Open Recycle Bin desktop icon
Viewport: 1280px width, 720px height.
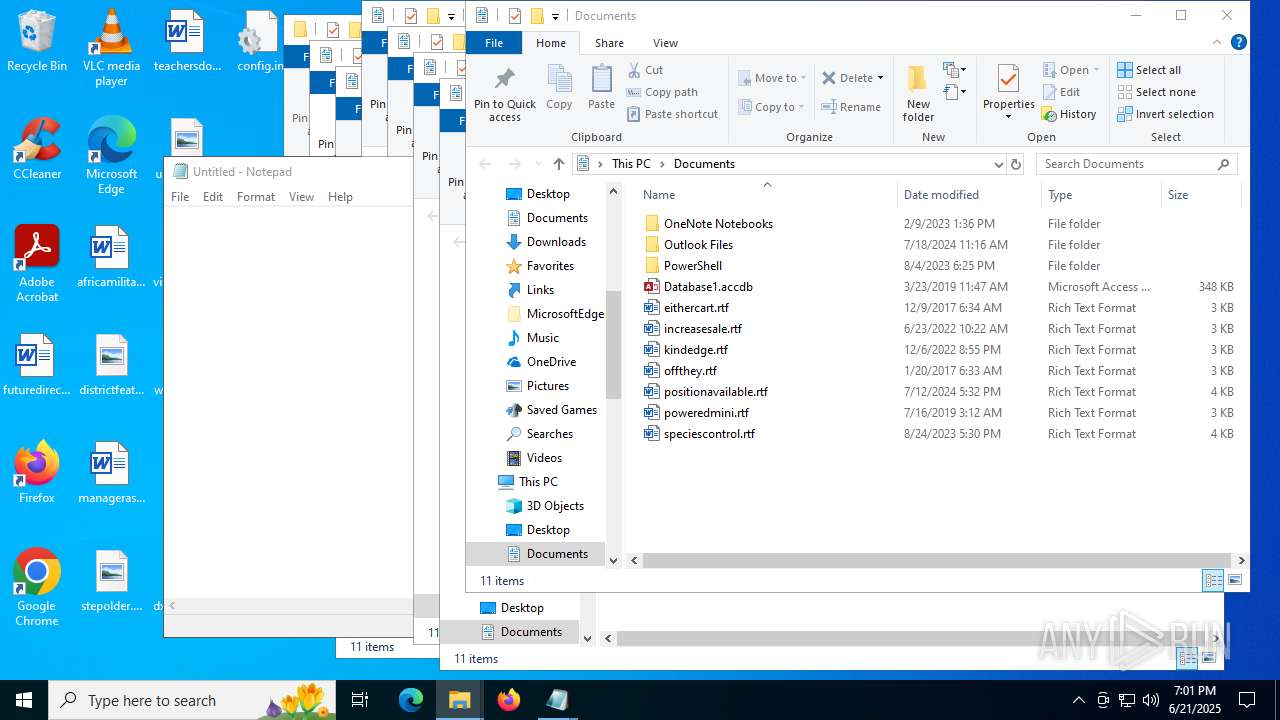click(x=37, y=42)
